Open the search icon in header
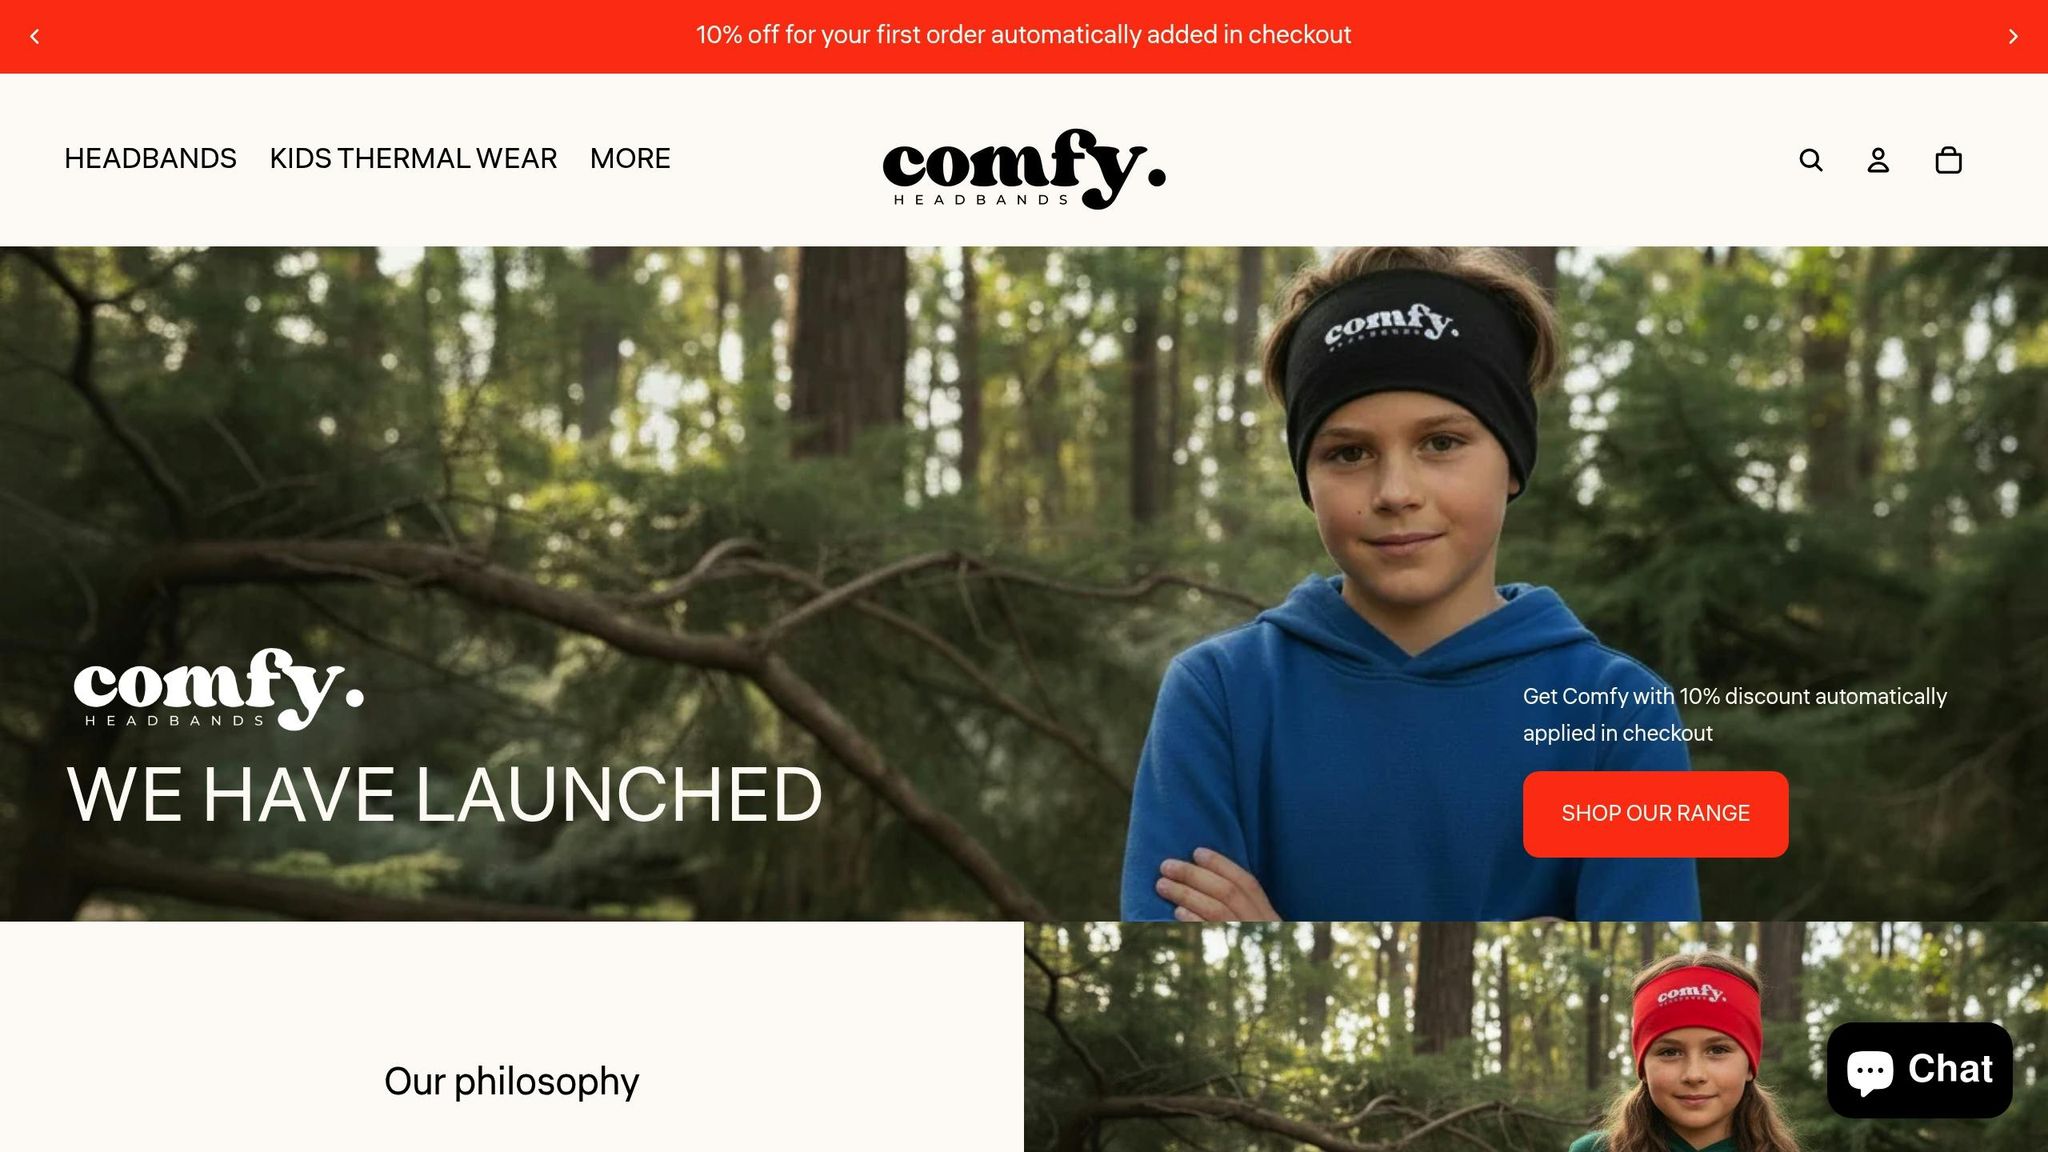2048x1152 pixels. coord(1811,160)
